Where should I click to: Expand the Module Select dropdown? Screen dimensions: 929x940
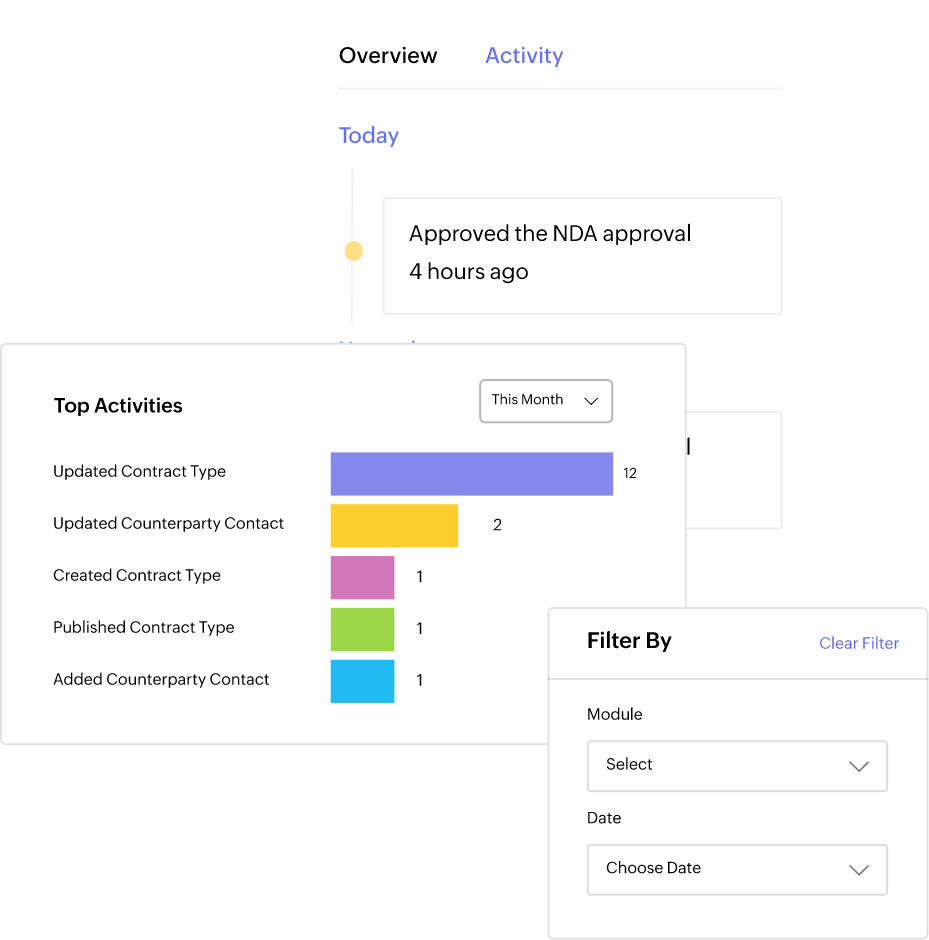[x=736, y=766]
